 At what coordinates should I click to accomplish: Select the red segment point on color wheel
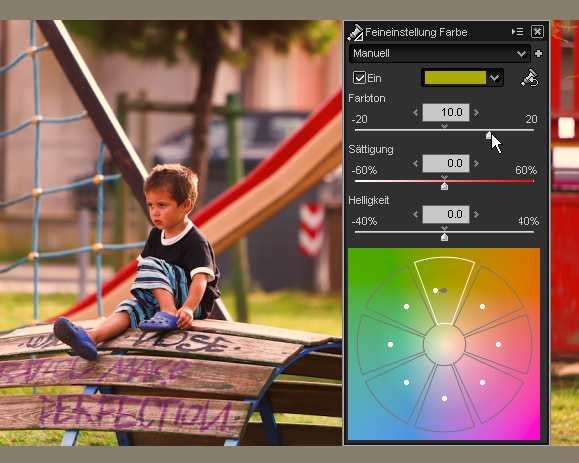(498, 344)
